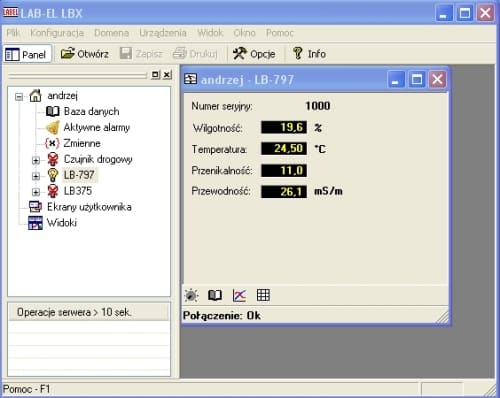Click the LB-797 window resize grip
500x398 pixels.
click(442, 317)
